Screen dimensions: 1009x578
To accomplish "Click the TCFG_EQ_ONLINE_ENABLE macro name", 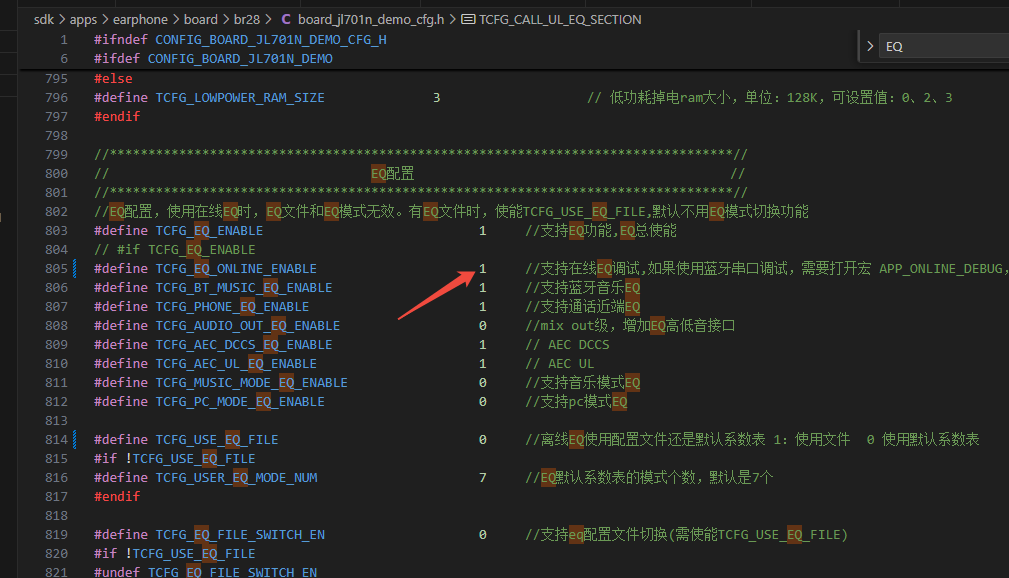I will [236, 268].
